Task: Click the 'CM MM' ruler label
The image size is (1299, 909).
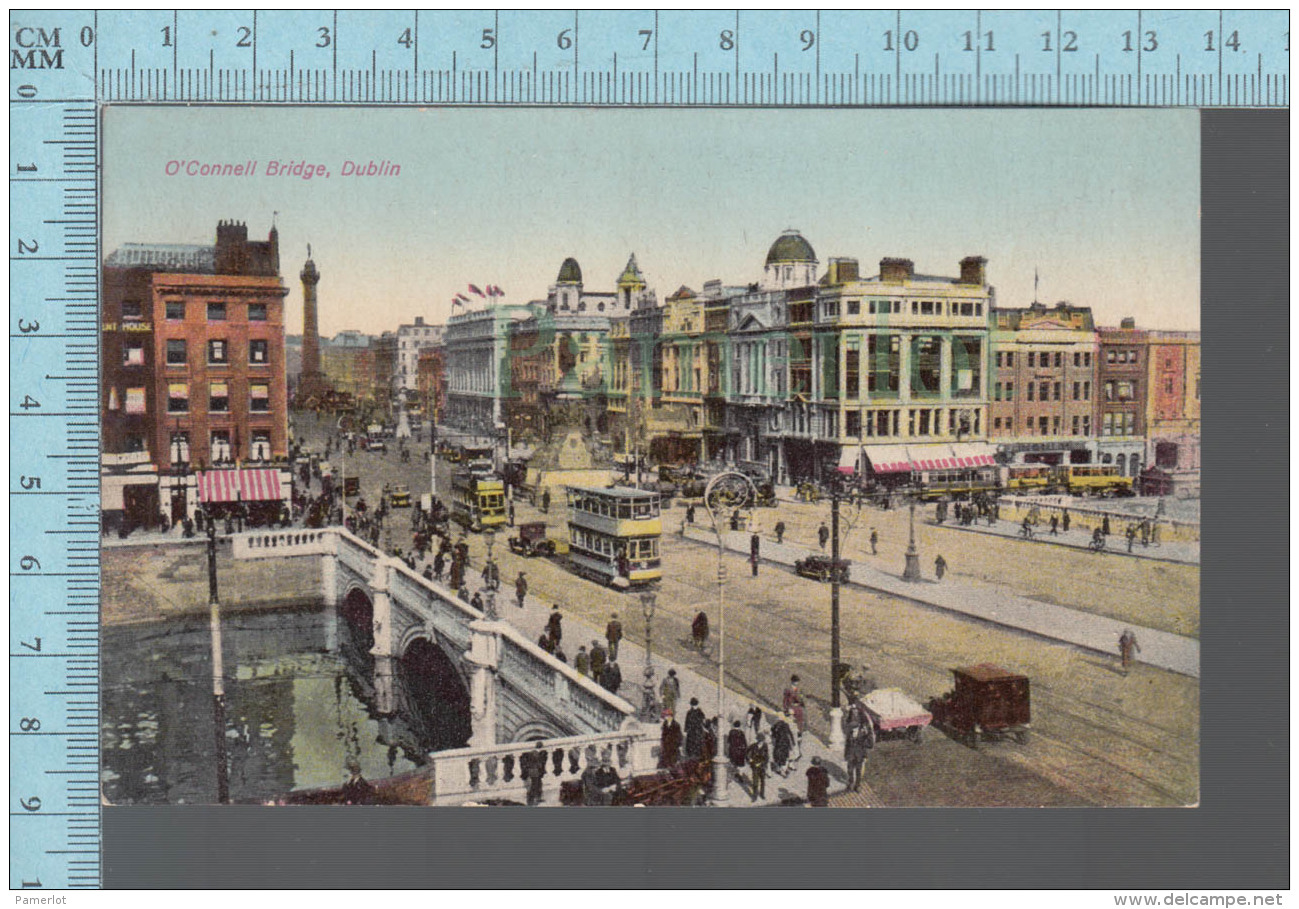Action: (37, 48)
